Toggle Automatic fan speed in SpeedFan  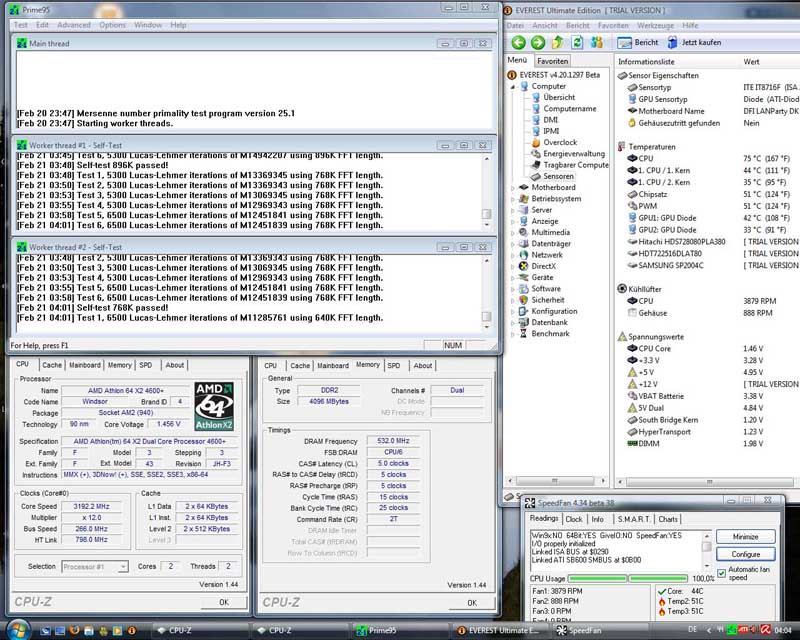click(x=721, y=573)
